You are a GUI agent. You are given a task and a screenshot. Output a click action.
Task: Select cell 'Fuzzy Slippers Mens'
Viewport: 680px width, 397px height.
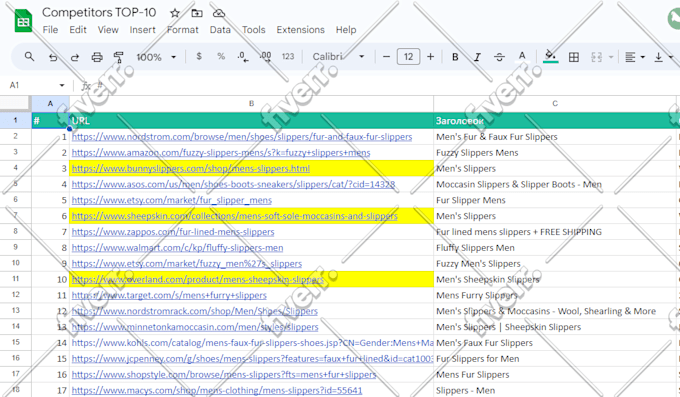click(555, 153)
